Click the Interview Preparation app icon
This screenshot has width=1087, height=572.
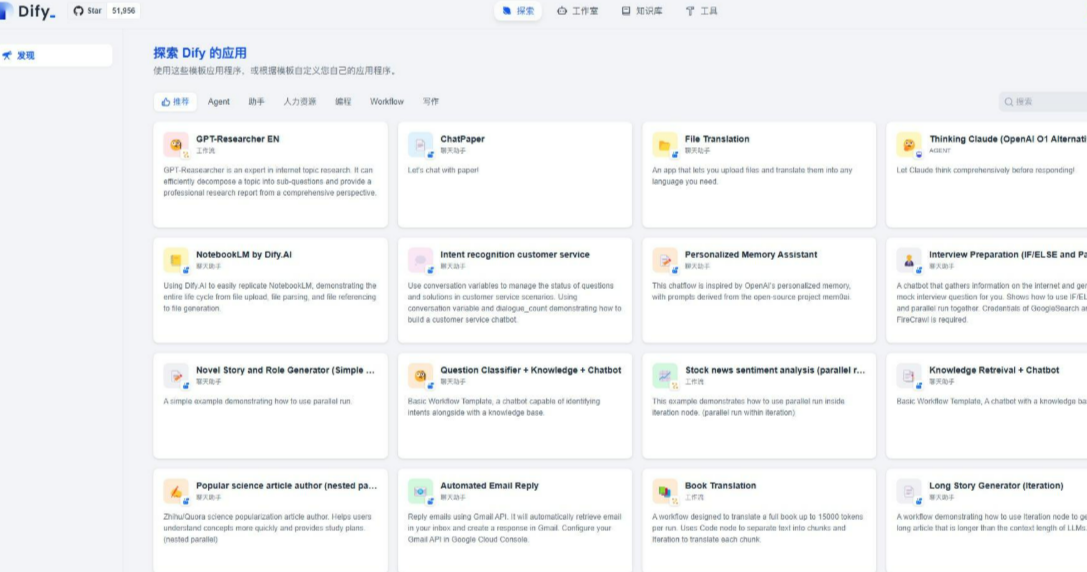[x=909, y=260]
